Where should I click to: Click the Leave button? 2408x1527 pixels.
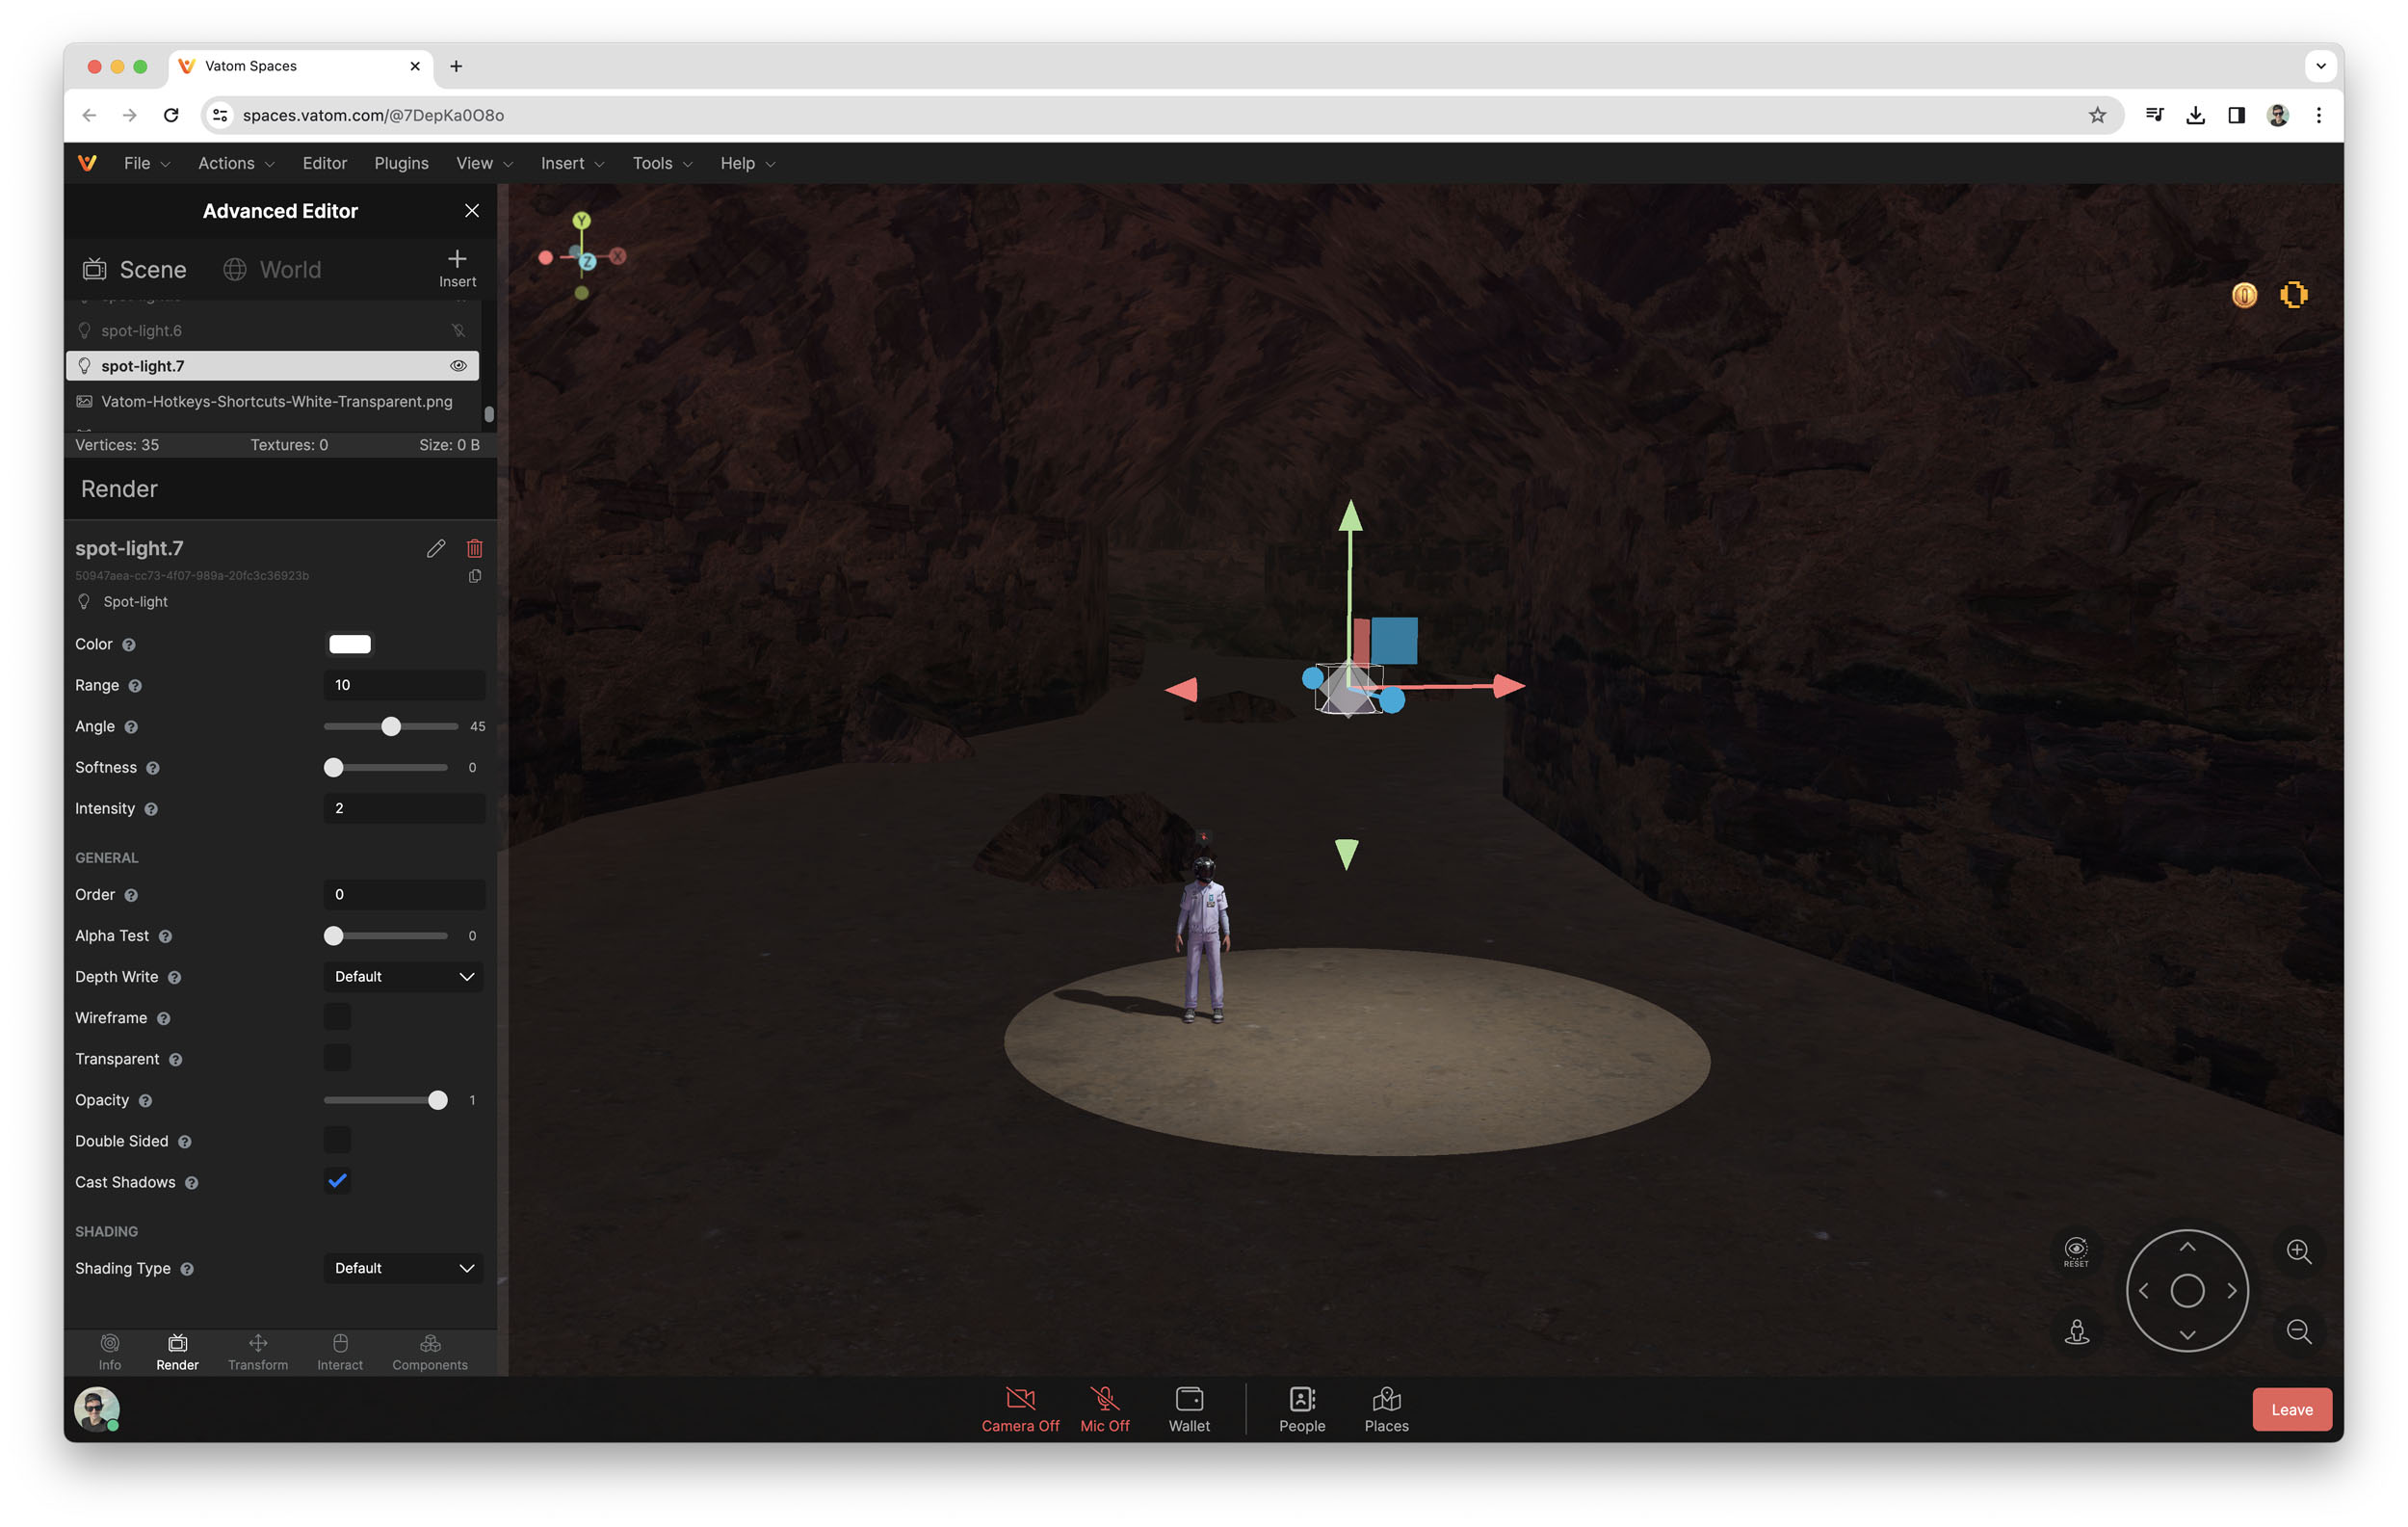(x=2291, y=1410)
